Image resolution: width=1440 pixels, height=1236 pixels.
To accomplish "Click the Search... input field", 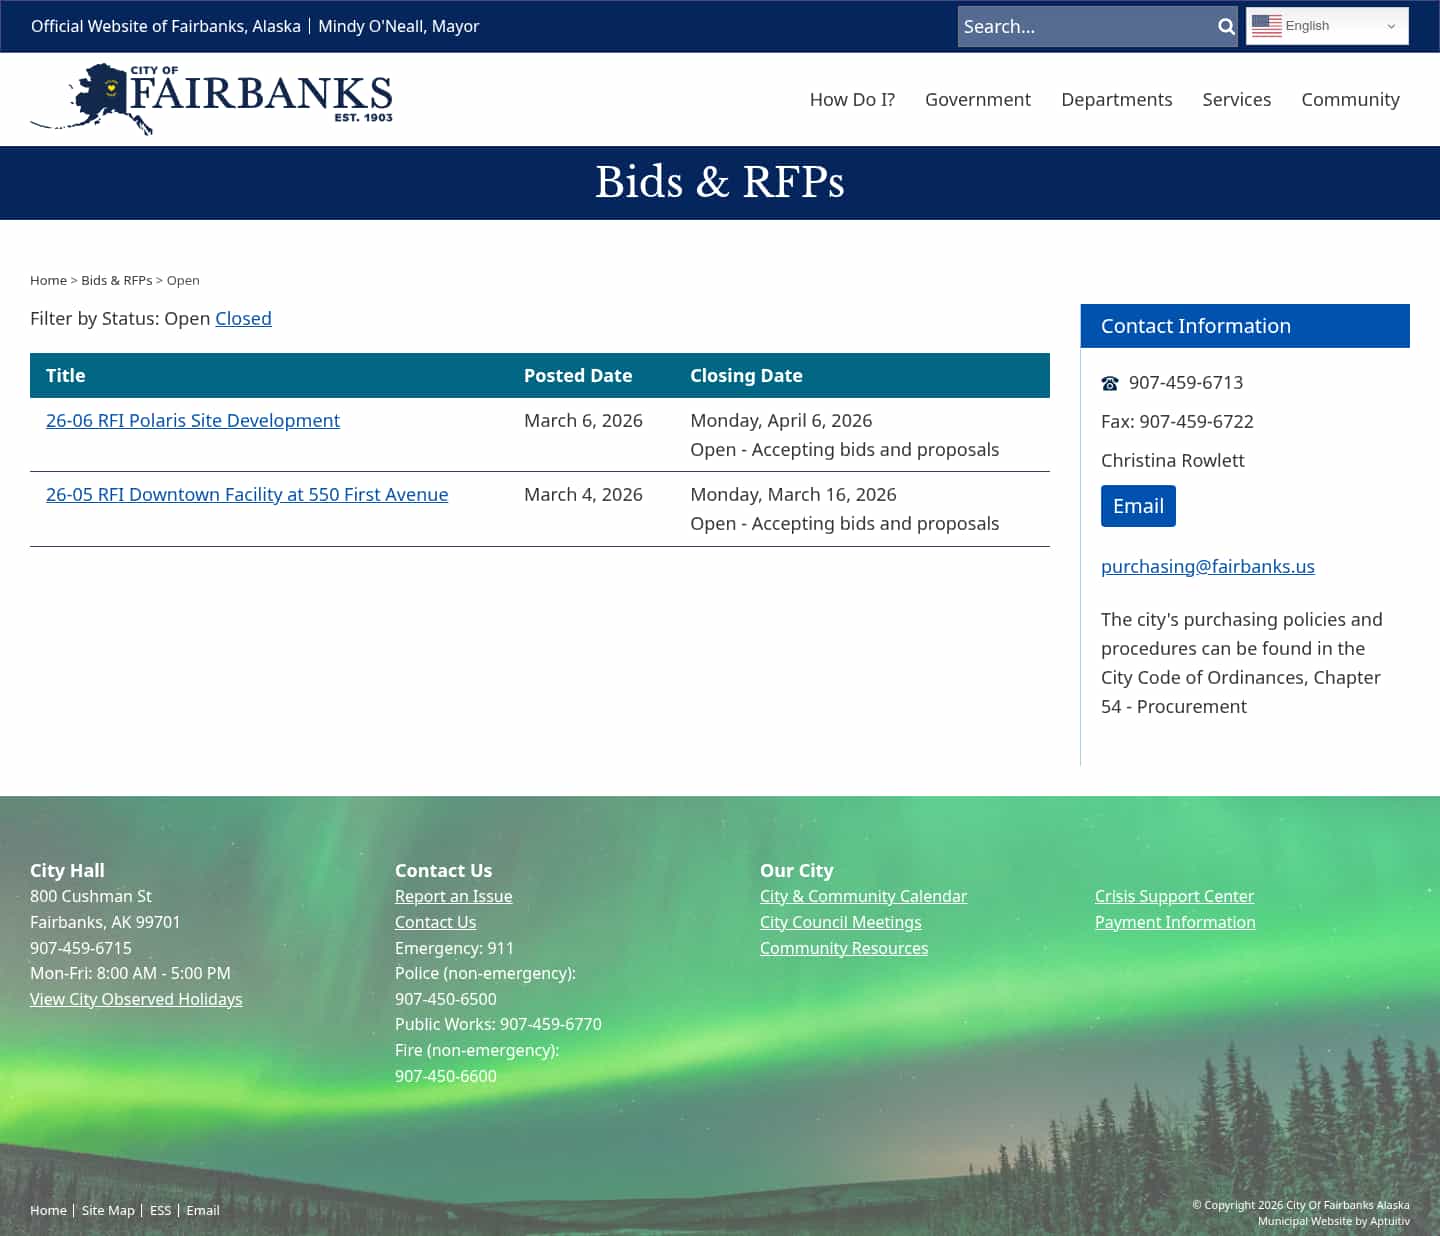I will pos(1080,26).
